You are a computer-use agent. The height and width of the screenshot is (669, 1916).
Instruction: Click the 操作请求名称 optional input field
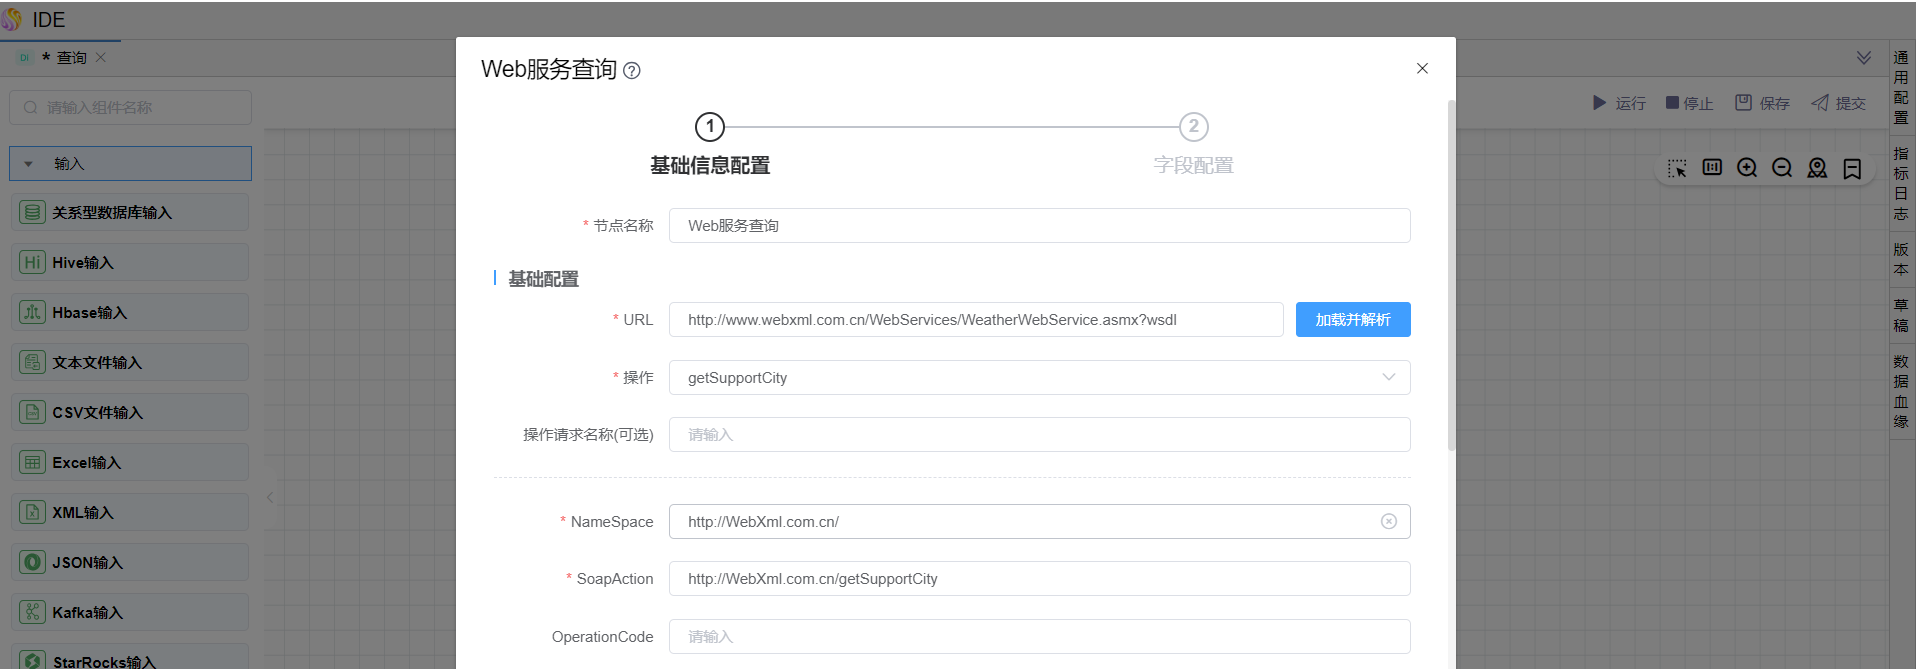1039,435
